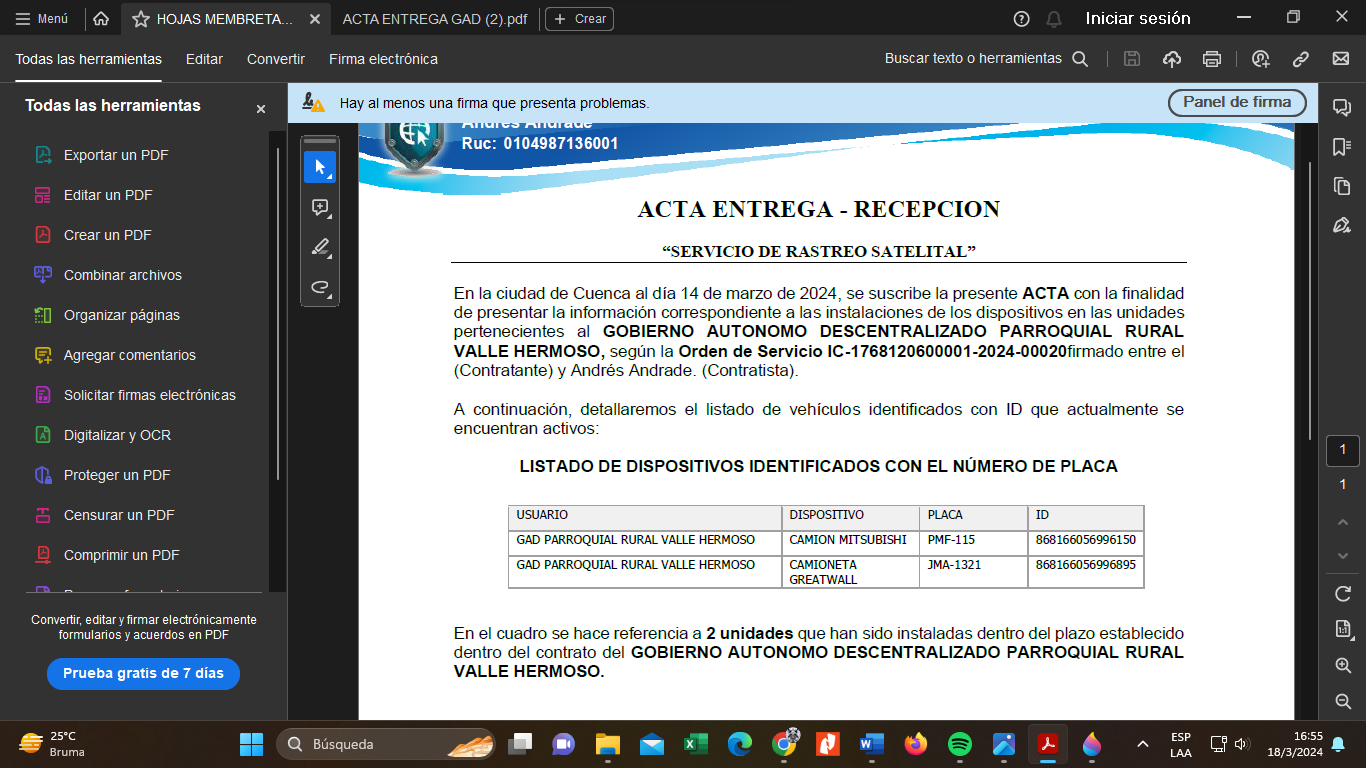
Task: Open the bookmarks panel icon
Action: click(1342, 147)
